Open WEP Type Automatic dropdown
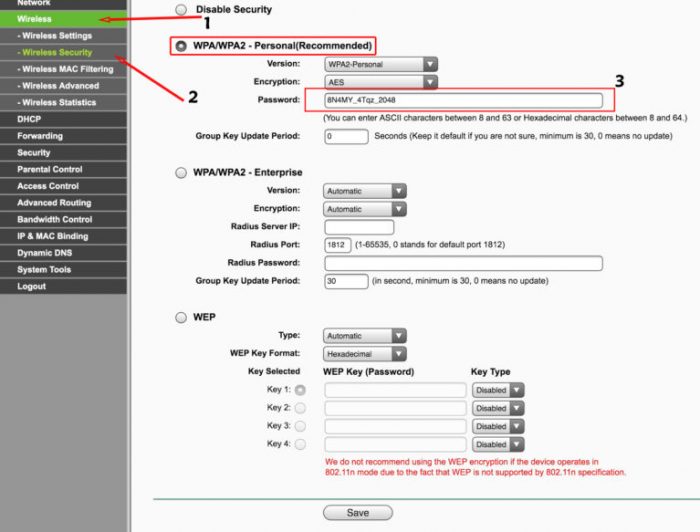 tap(365, 336)
